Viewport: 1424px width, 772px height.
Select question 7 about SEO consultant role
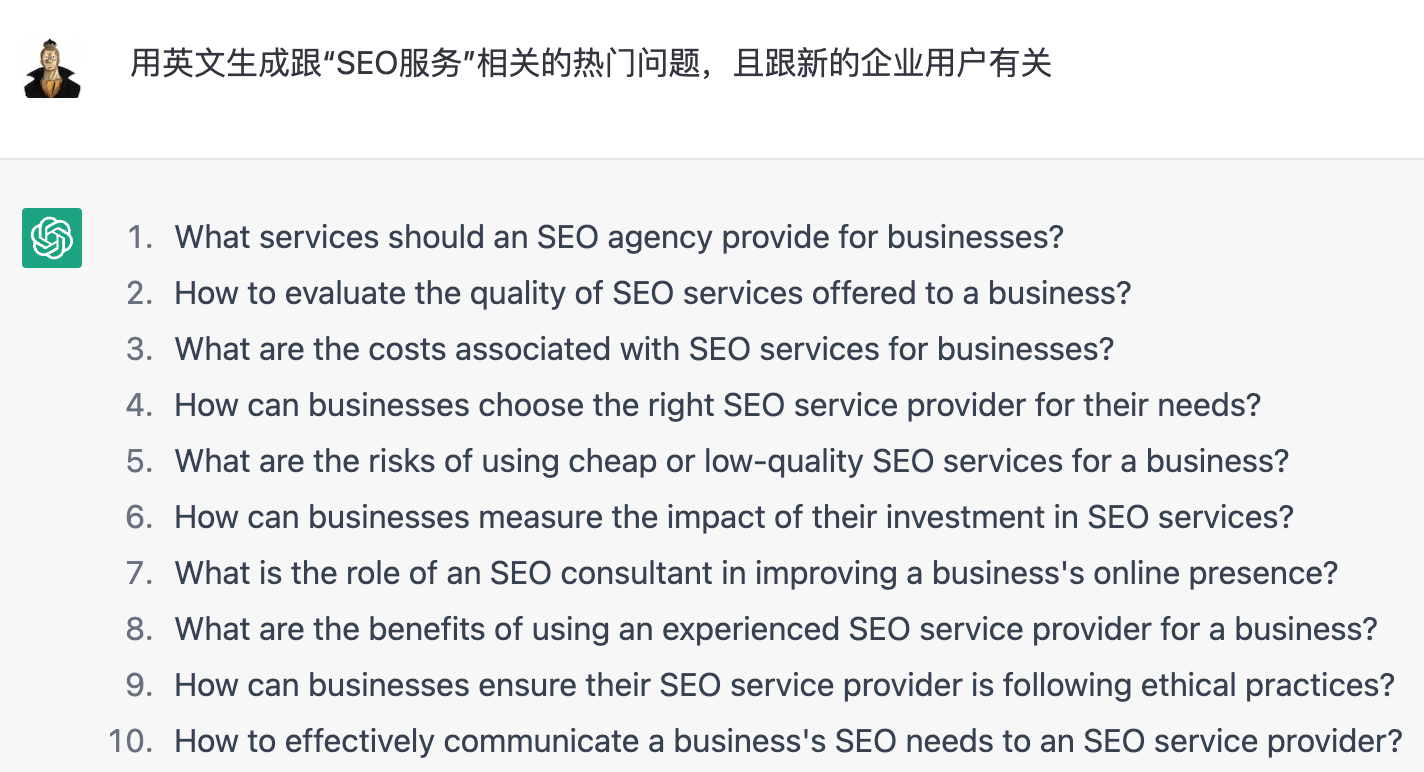(754, 573)
